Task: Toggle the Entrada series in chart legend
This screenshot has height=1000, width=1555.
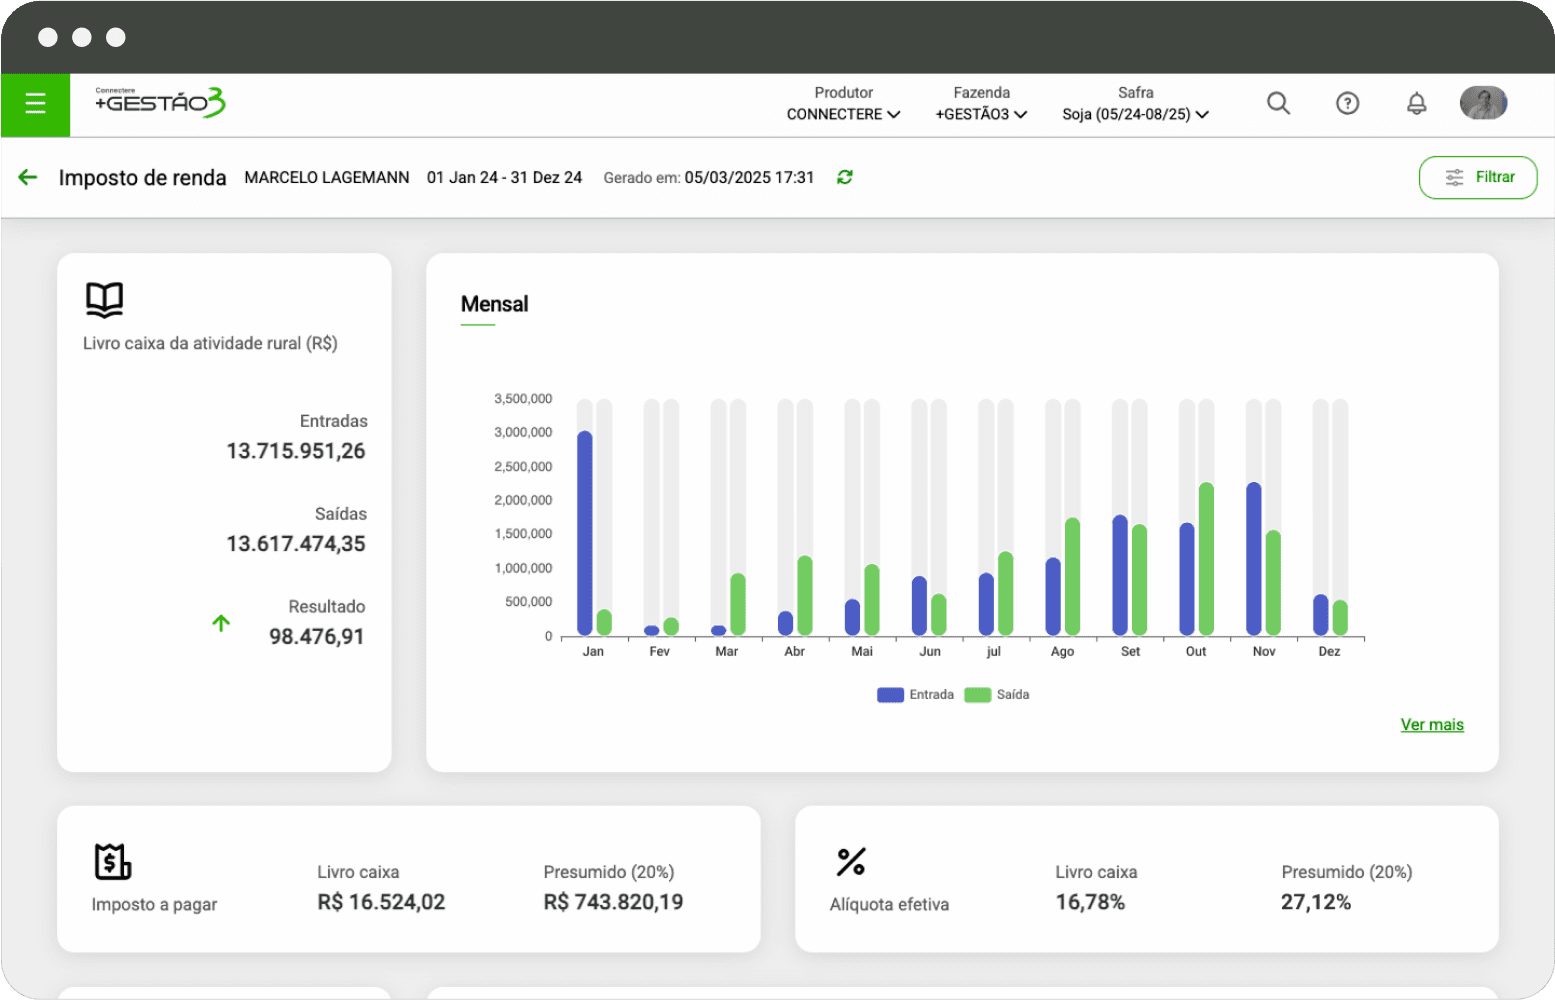Action: 915,695
